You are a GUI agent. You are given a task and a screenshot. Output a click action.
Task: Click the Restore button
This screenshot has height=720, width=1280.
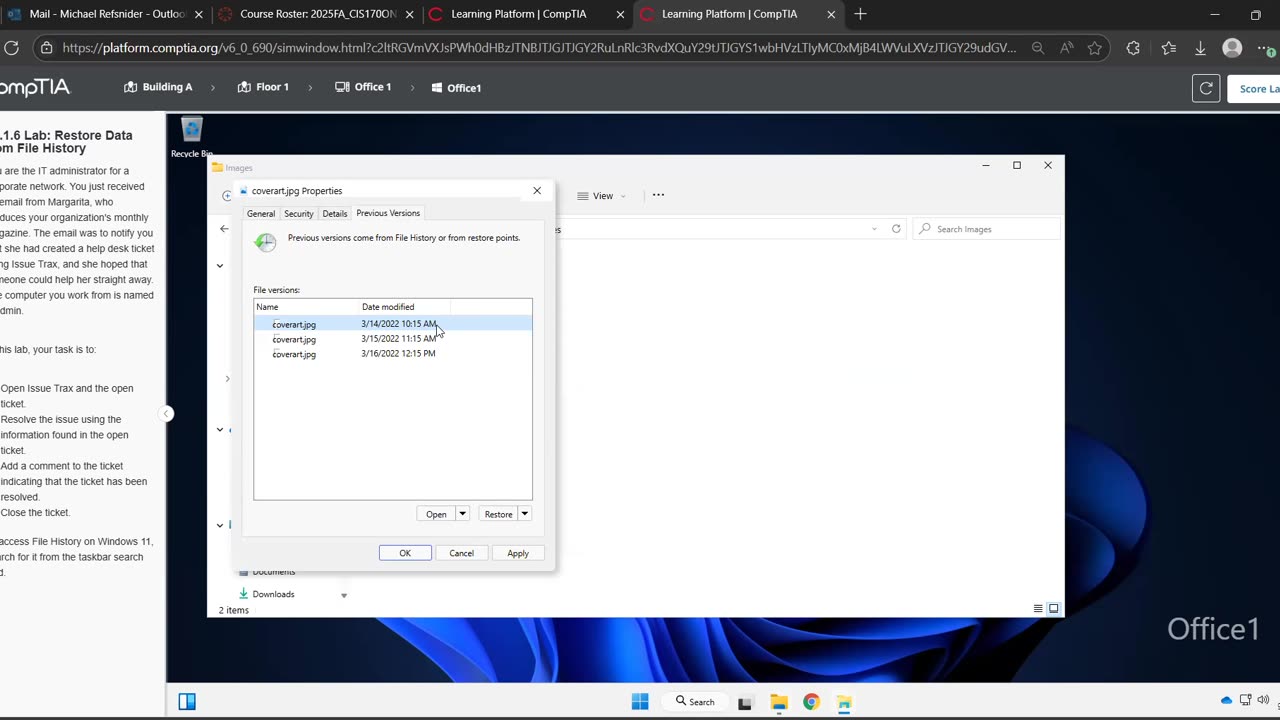click(x=498, y=514)
